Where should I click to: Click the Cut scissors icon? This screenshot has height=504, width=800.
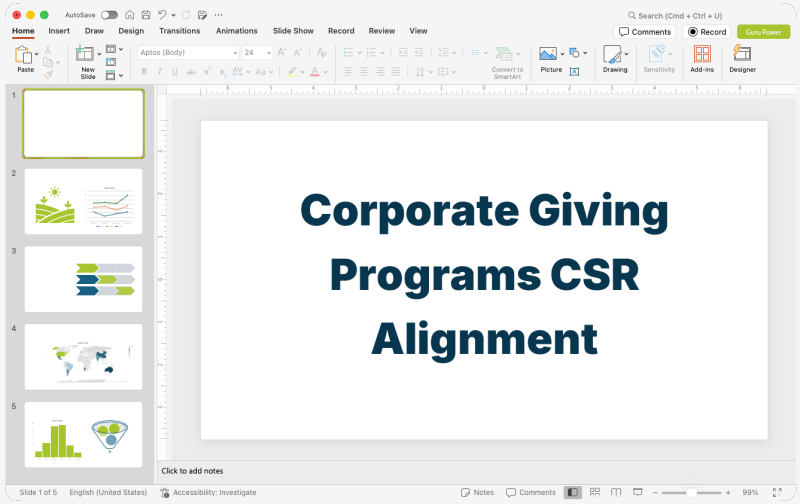47,49
